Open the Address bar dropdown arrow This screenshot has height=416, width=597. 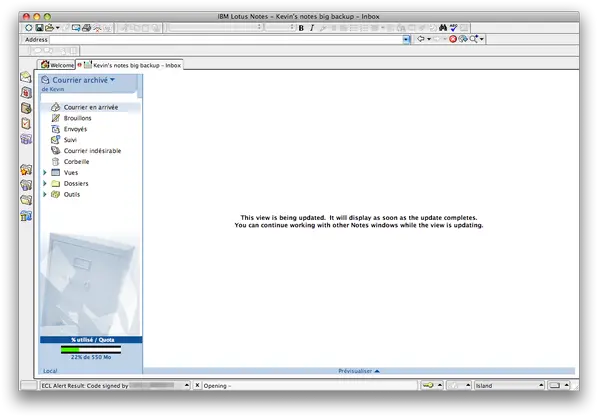[x=407, y=39]
